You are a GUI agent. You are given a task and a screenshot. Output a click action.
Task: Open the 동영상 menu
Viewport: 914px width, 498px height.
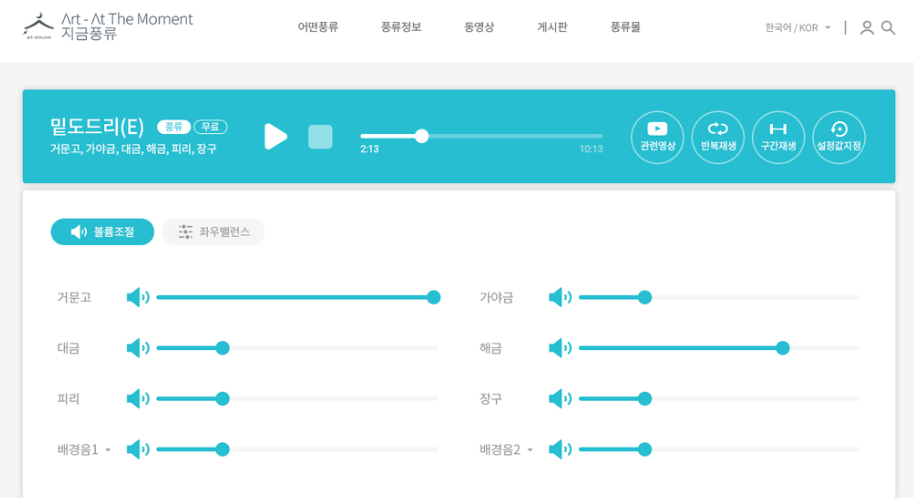coord(479,27)
